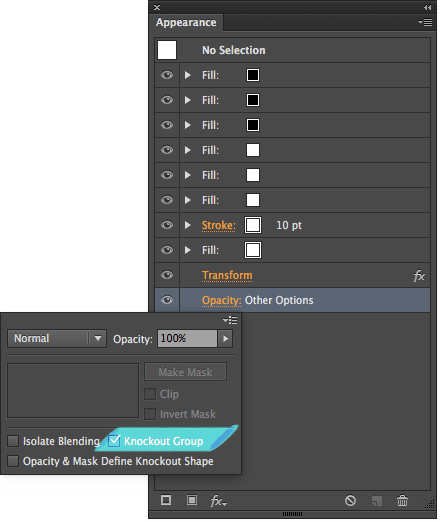Open the Transparency popup options menu
Viewport: 440px width, 522px height.
pyautogui.click(x=230, y=320)
